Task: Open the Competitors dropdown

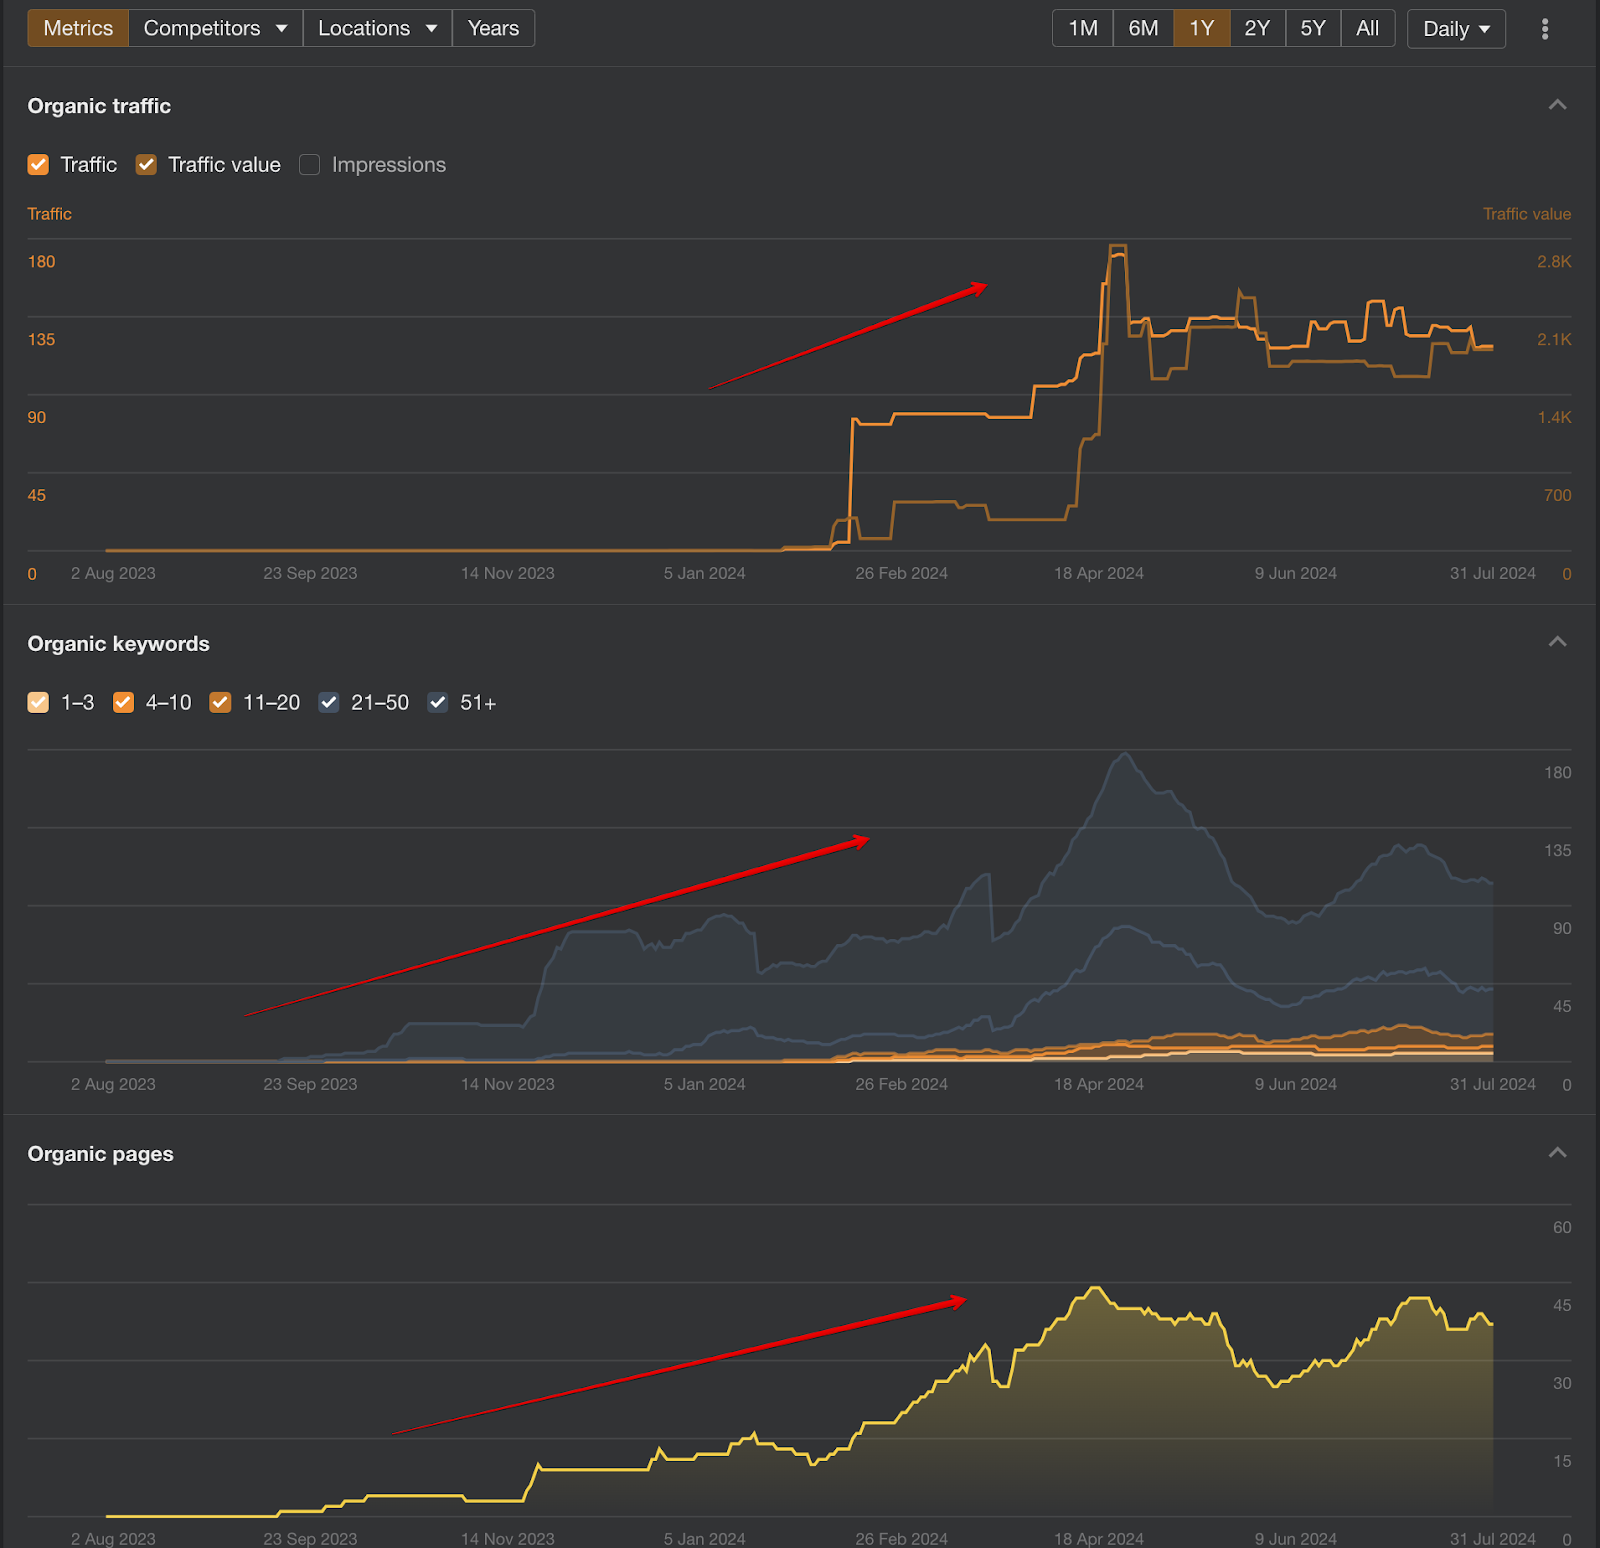Action: pos(215,28)
